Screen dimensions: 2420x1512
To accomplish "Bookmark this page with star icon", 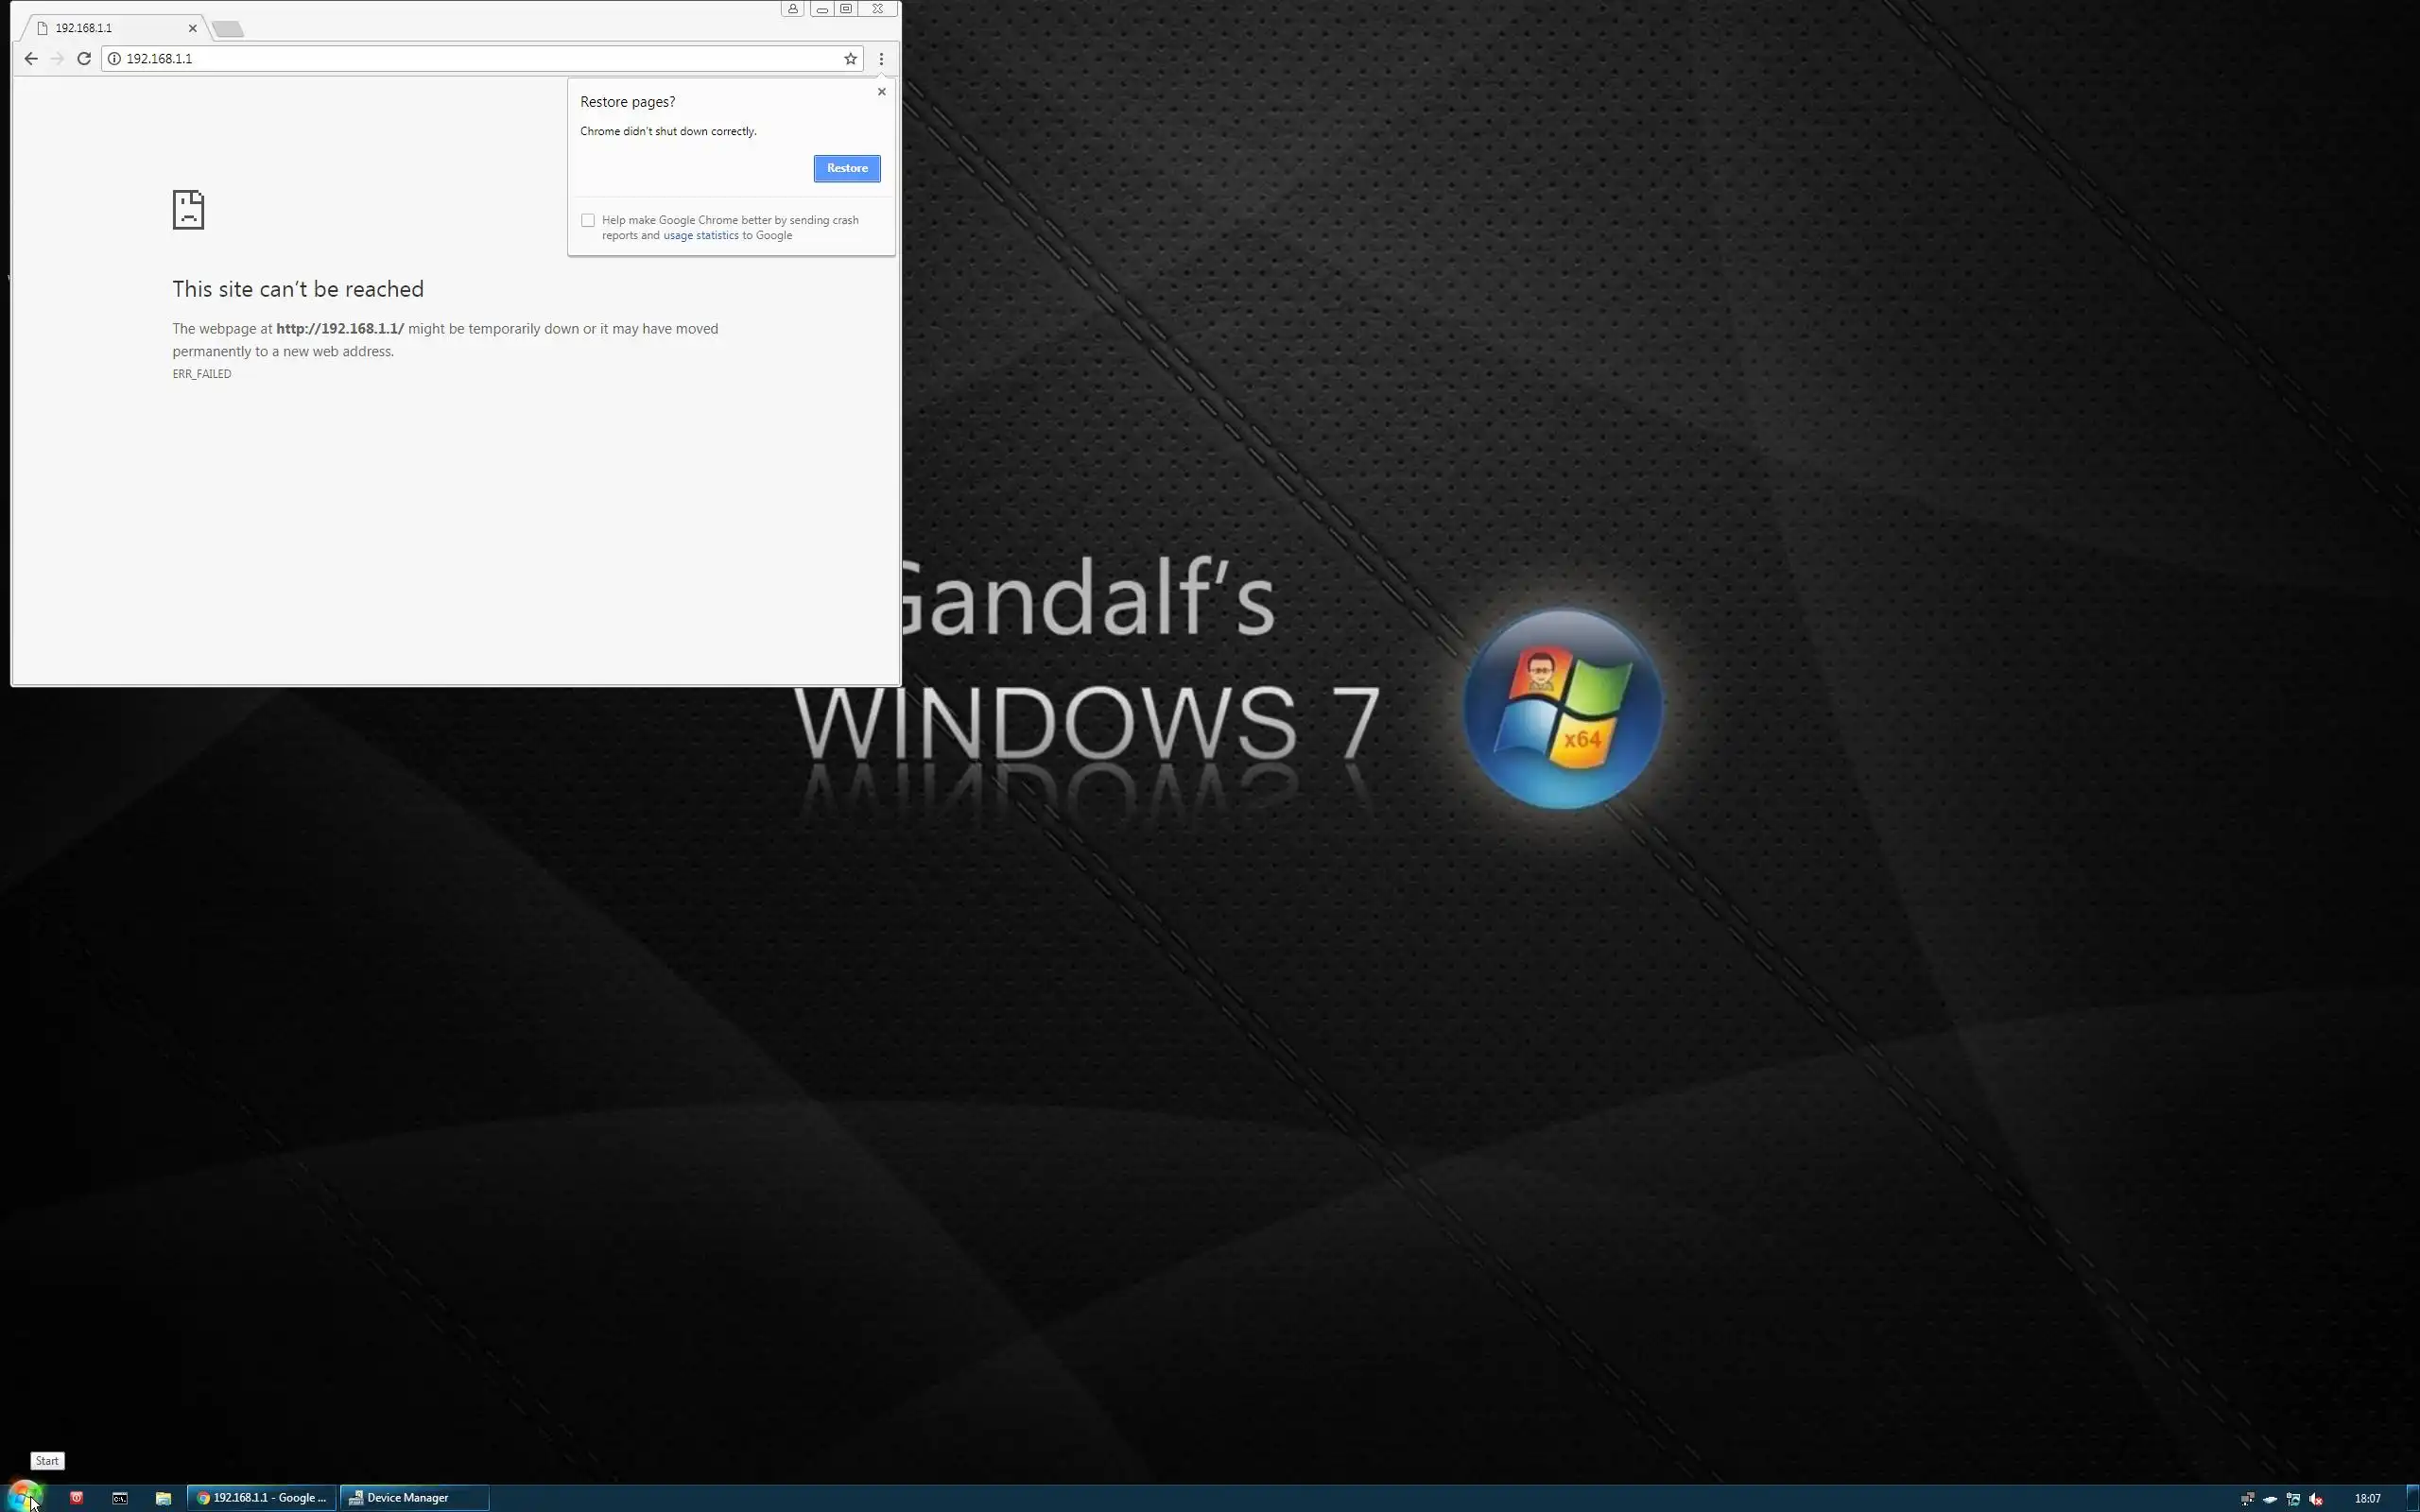I will tap(850, 59).
